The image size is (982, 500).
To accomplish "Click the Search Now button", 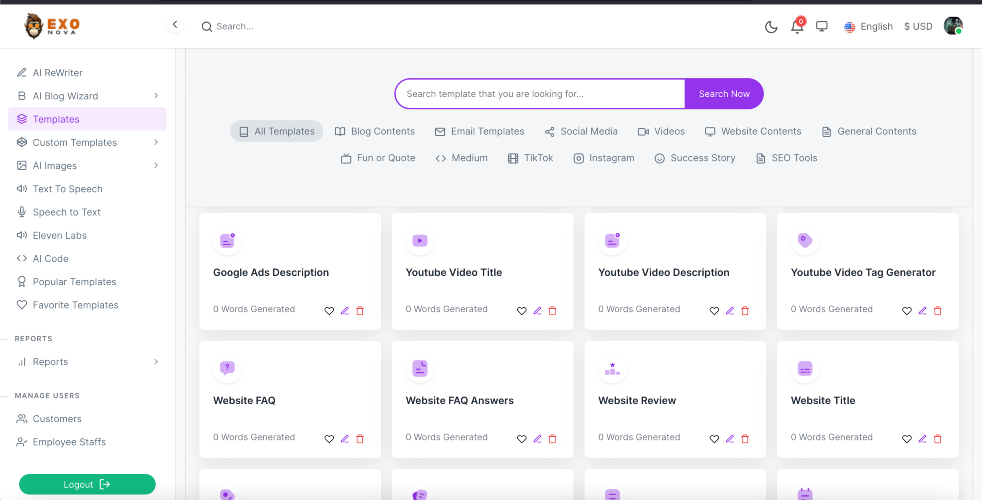I will click(x=724, y=93).
